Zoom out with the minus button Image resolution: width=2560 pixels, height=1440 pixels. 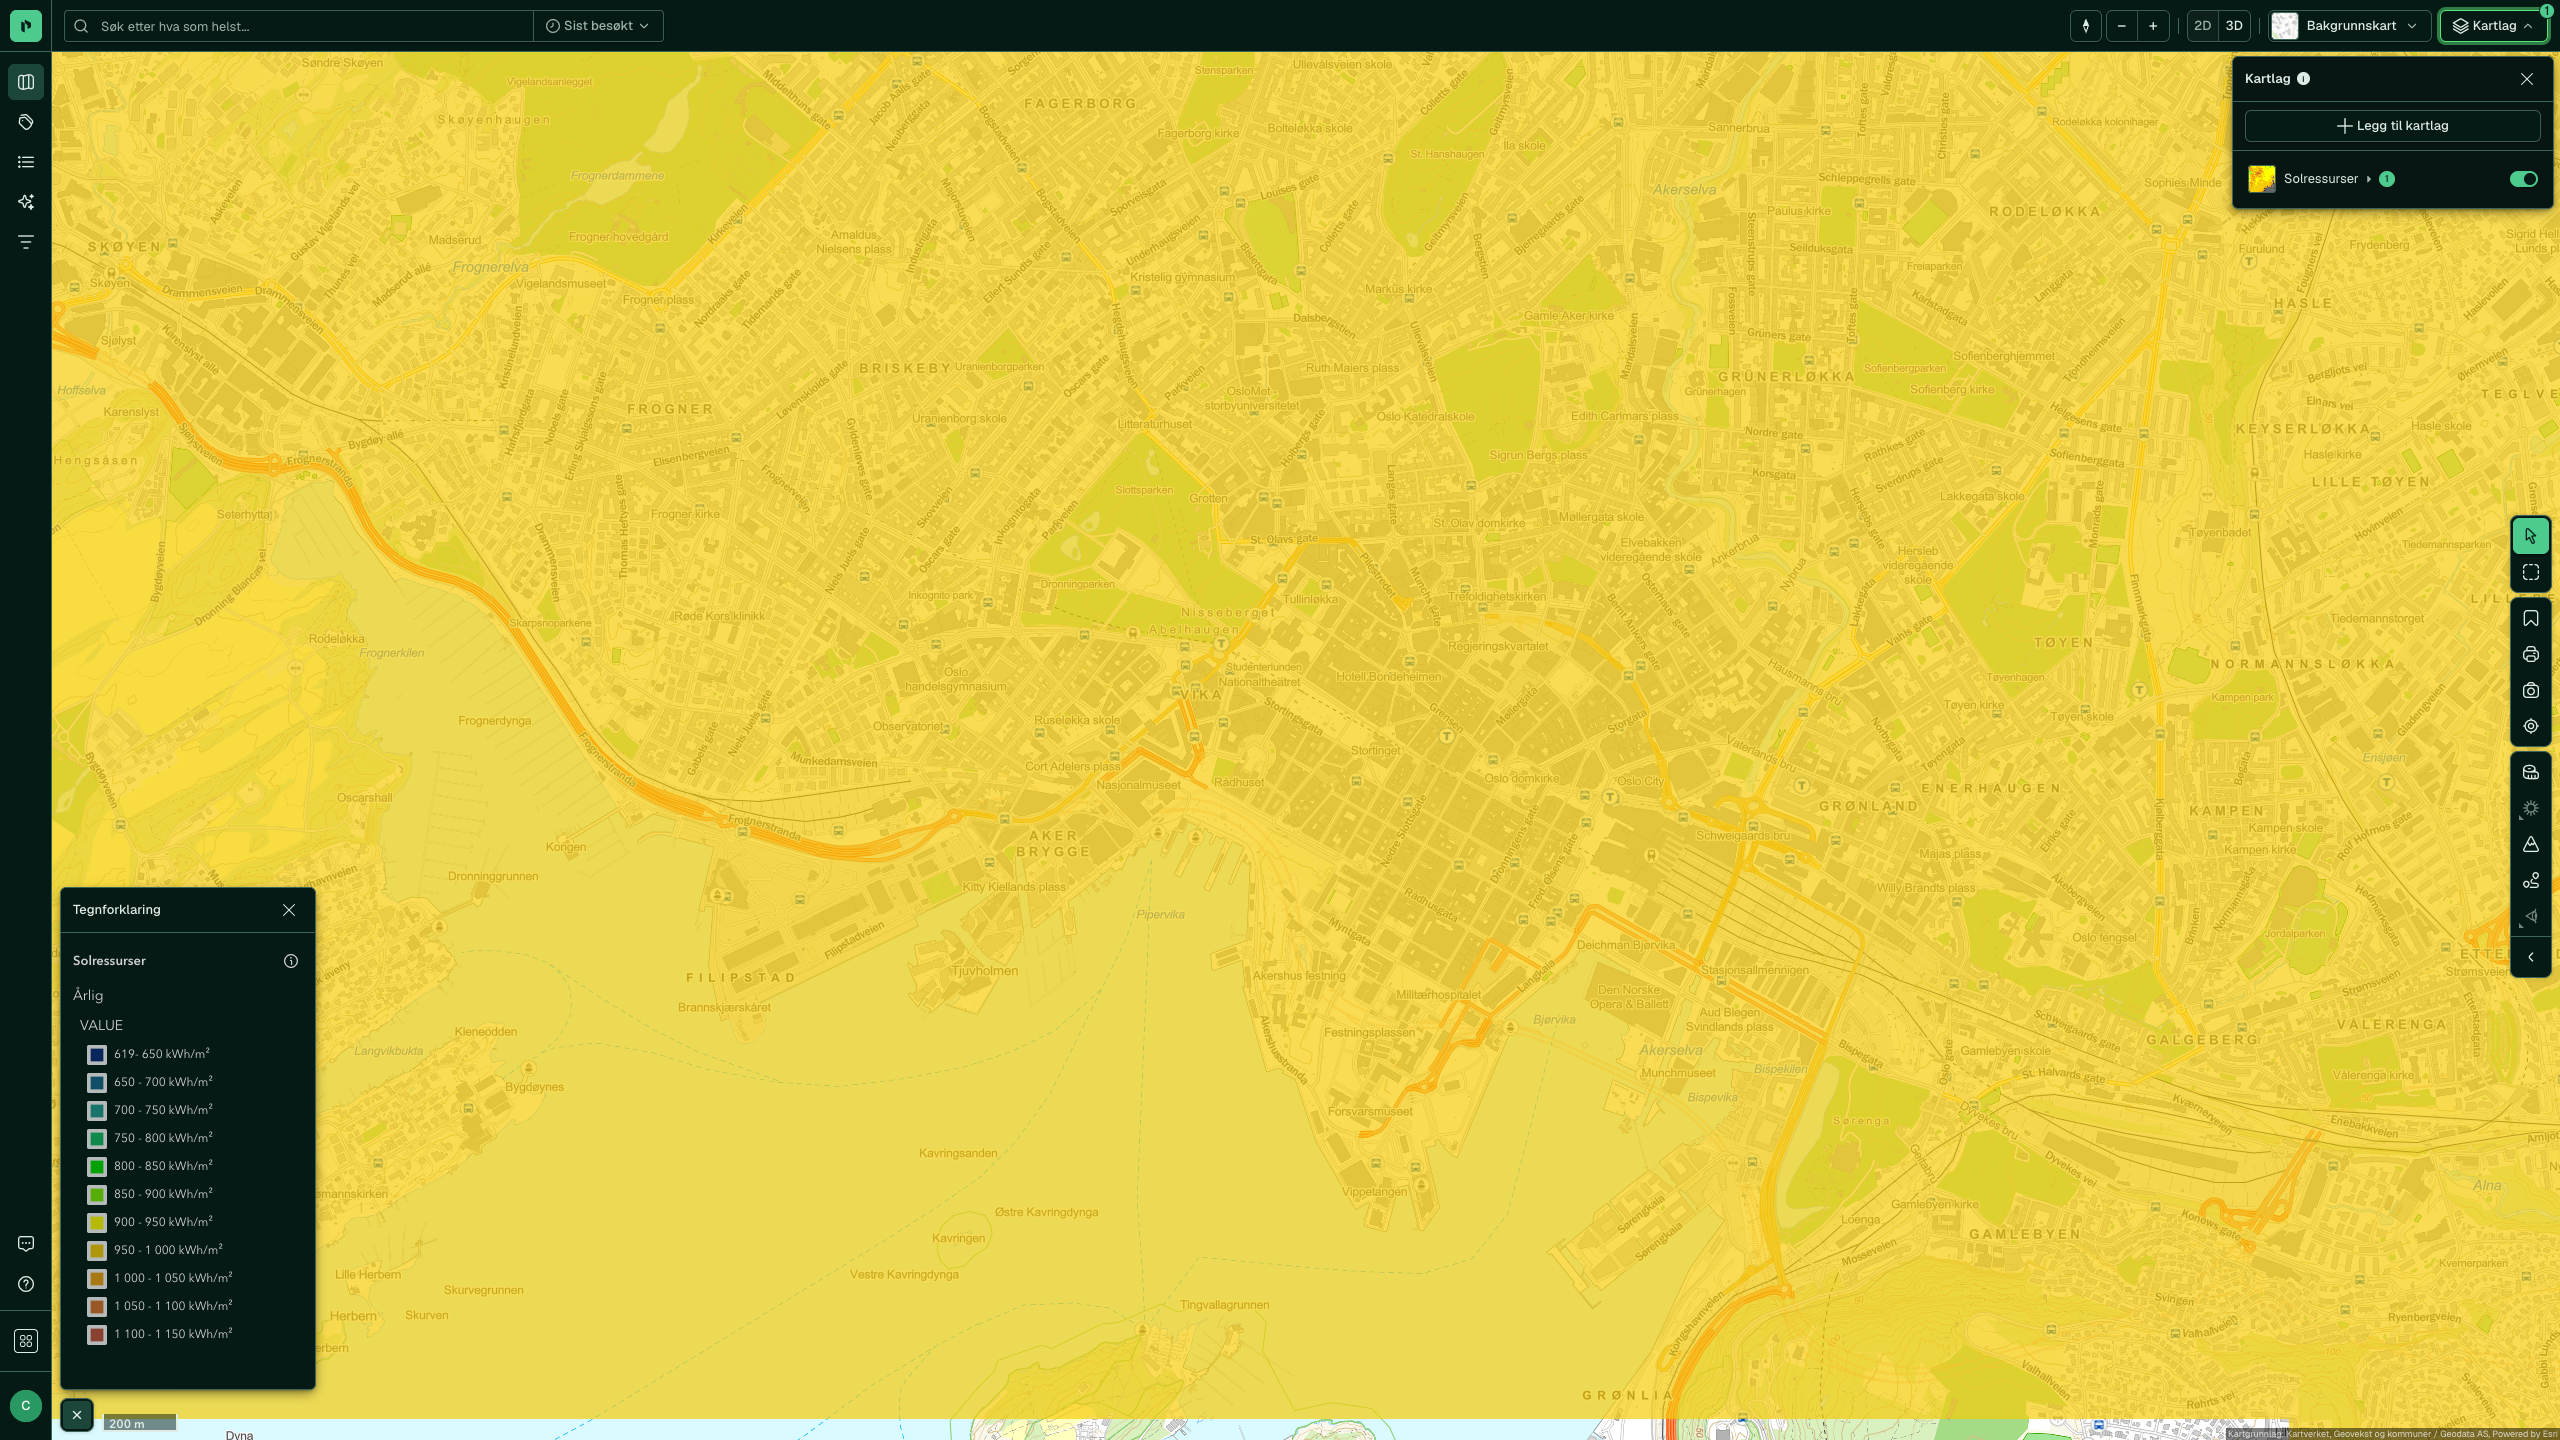click(x=2122, y=26)
